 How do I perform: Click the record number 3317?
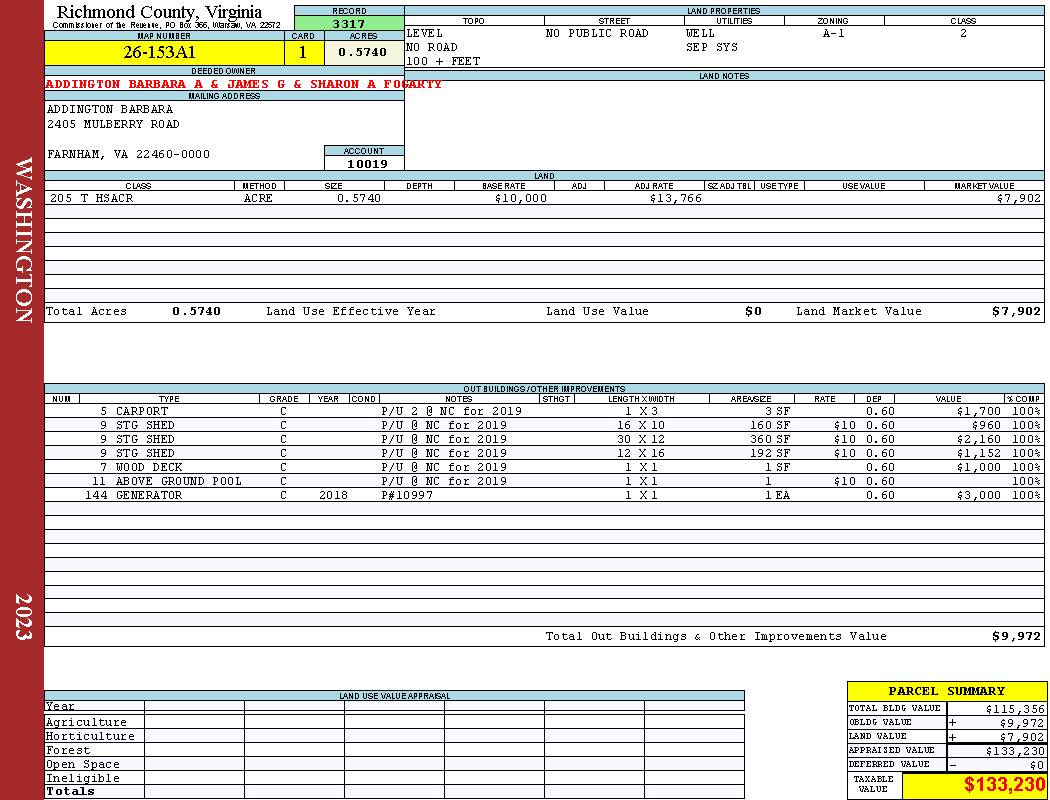click(x=349, y=24)
